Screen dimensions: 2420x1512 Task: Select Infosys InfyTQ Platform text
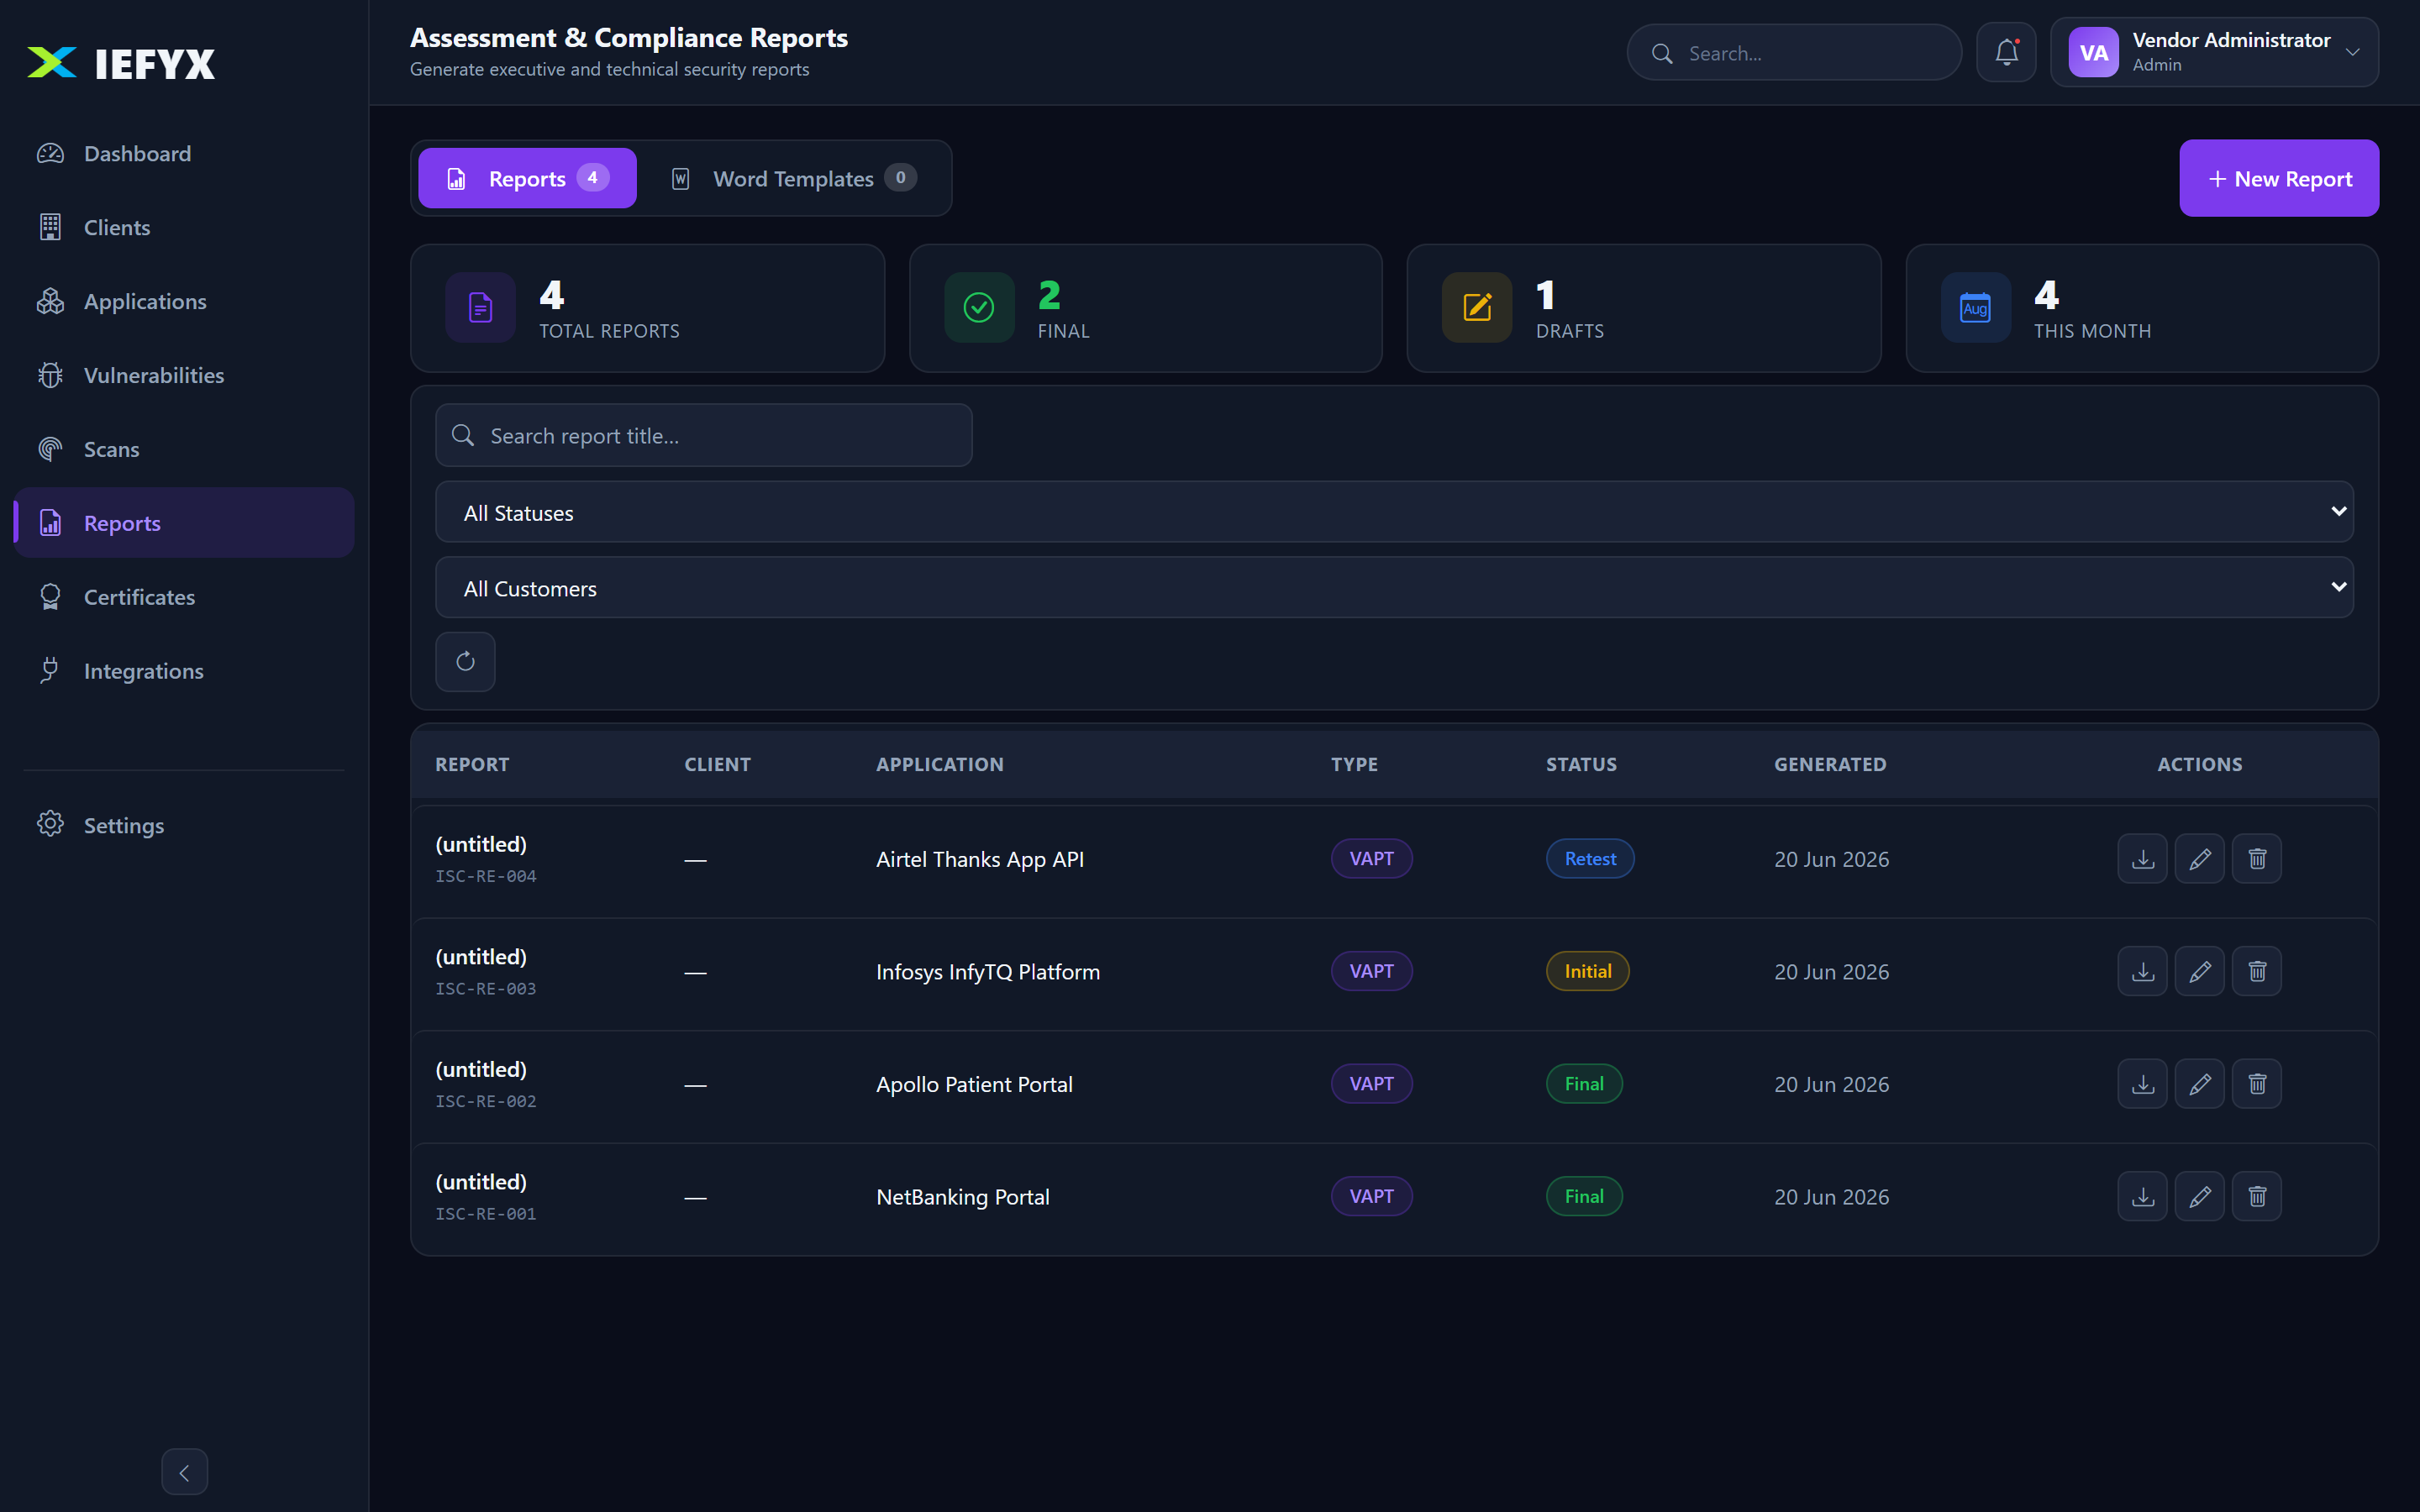click(x=988, y=972)
